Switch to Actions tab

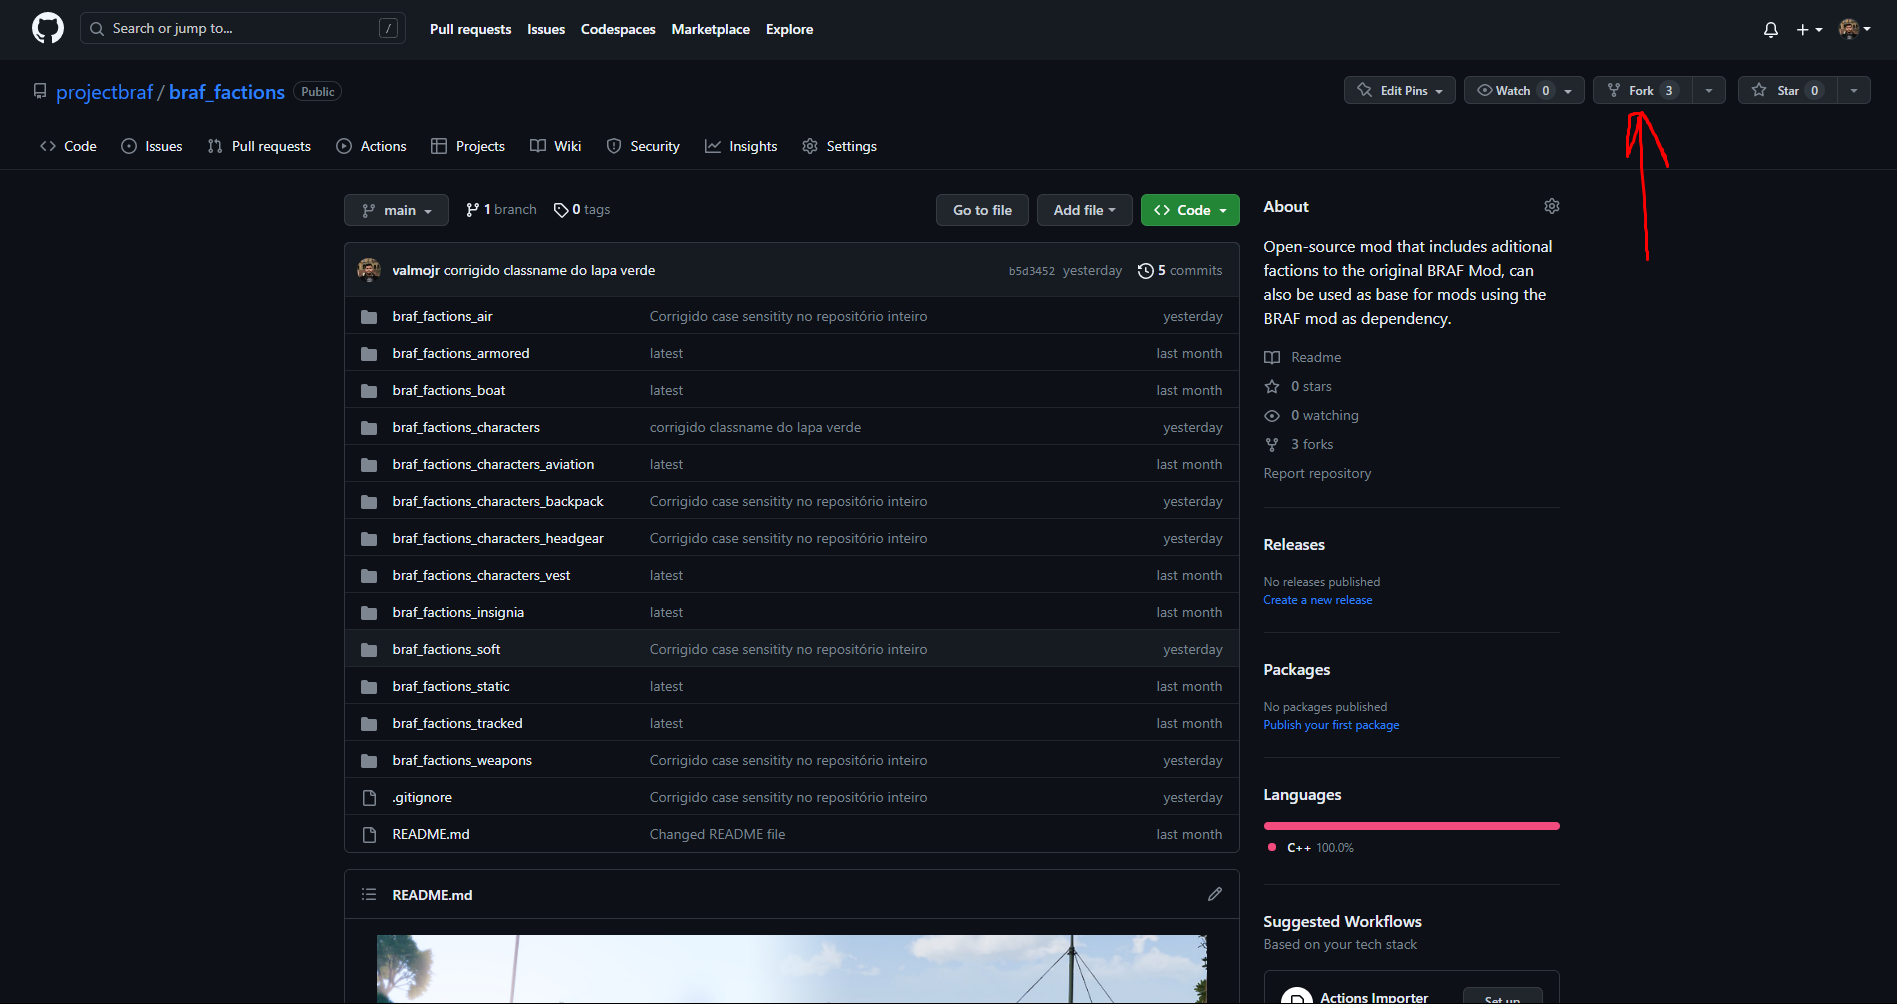(372, 146)
